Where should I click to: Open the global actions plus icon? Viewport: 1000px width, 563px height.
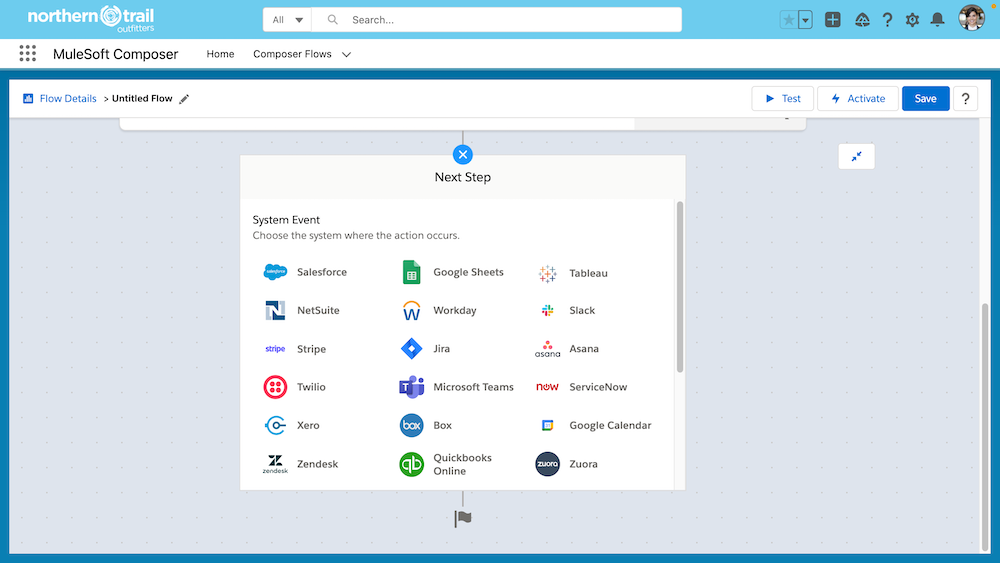832,20
